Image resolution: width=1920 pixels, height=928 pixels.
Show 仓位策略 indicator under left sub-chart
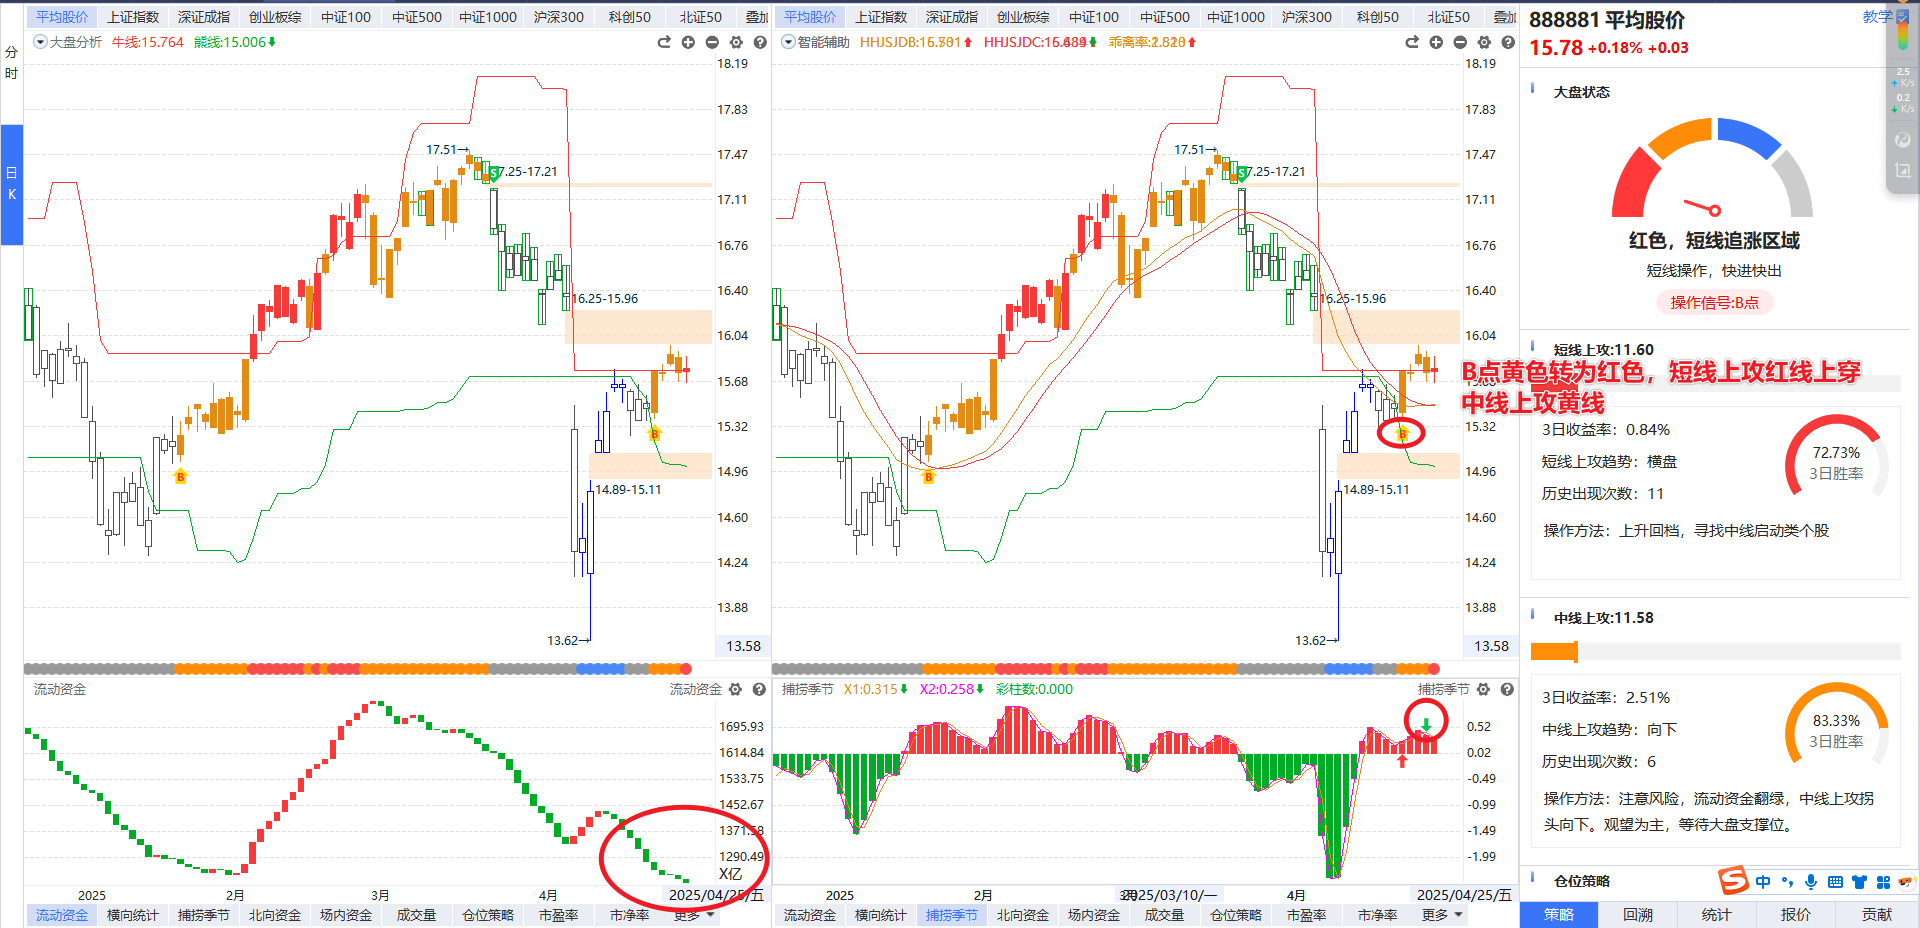tap(488, 915)
